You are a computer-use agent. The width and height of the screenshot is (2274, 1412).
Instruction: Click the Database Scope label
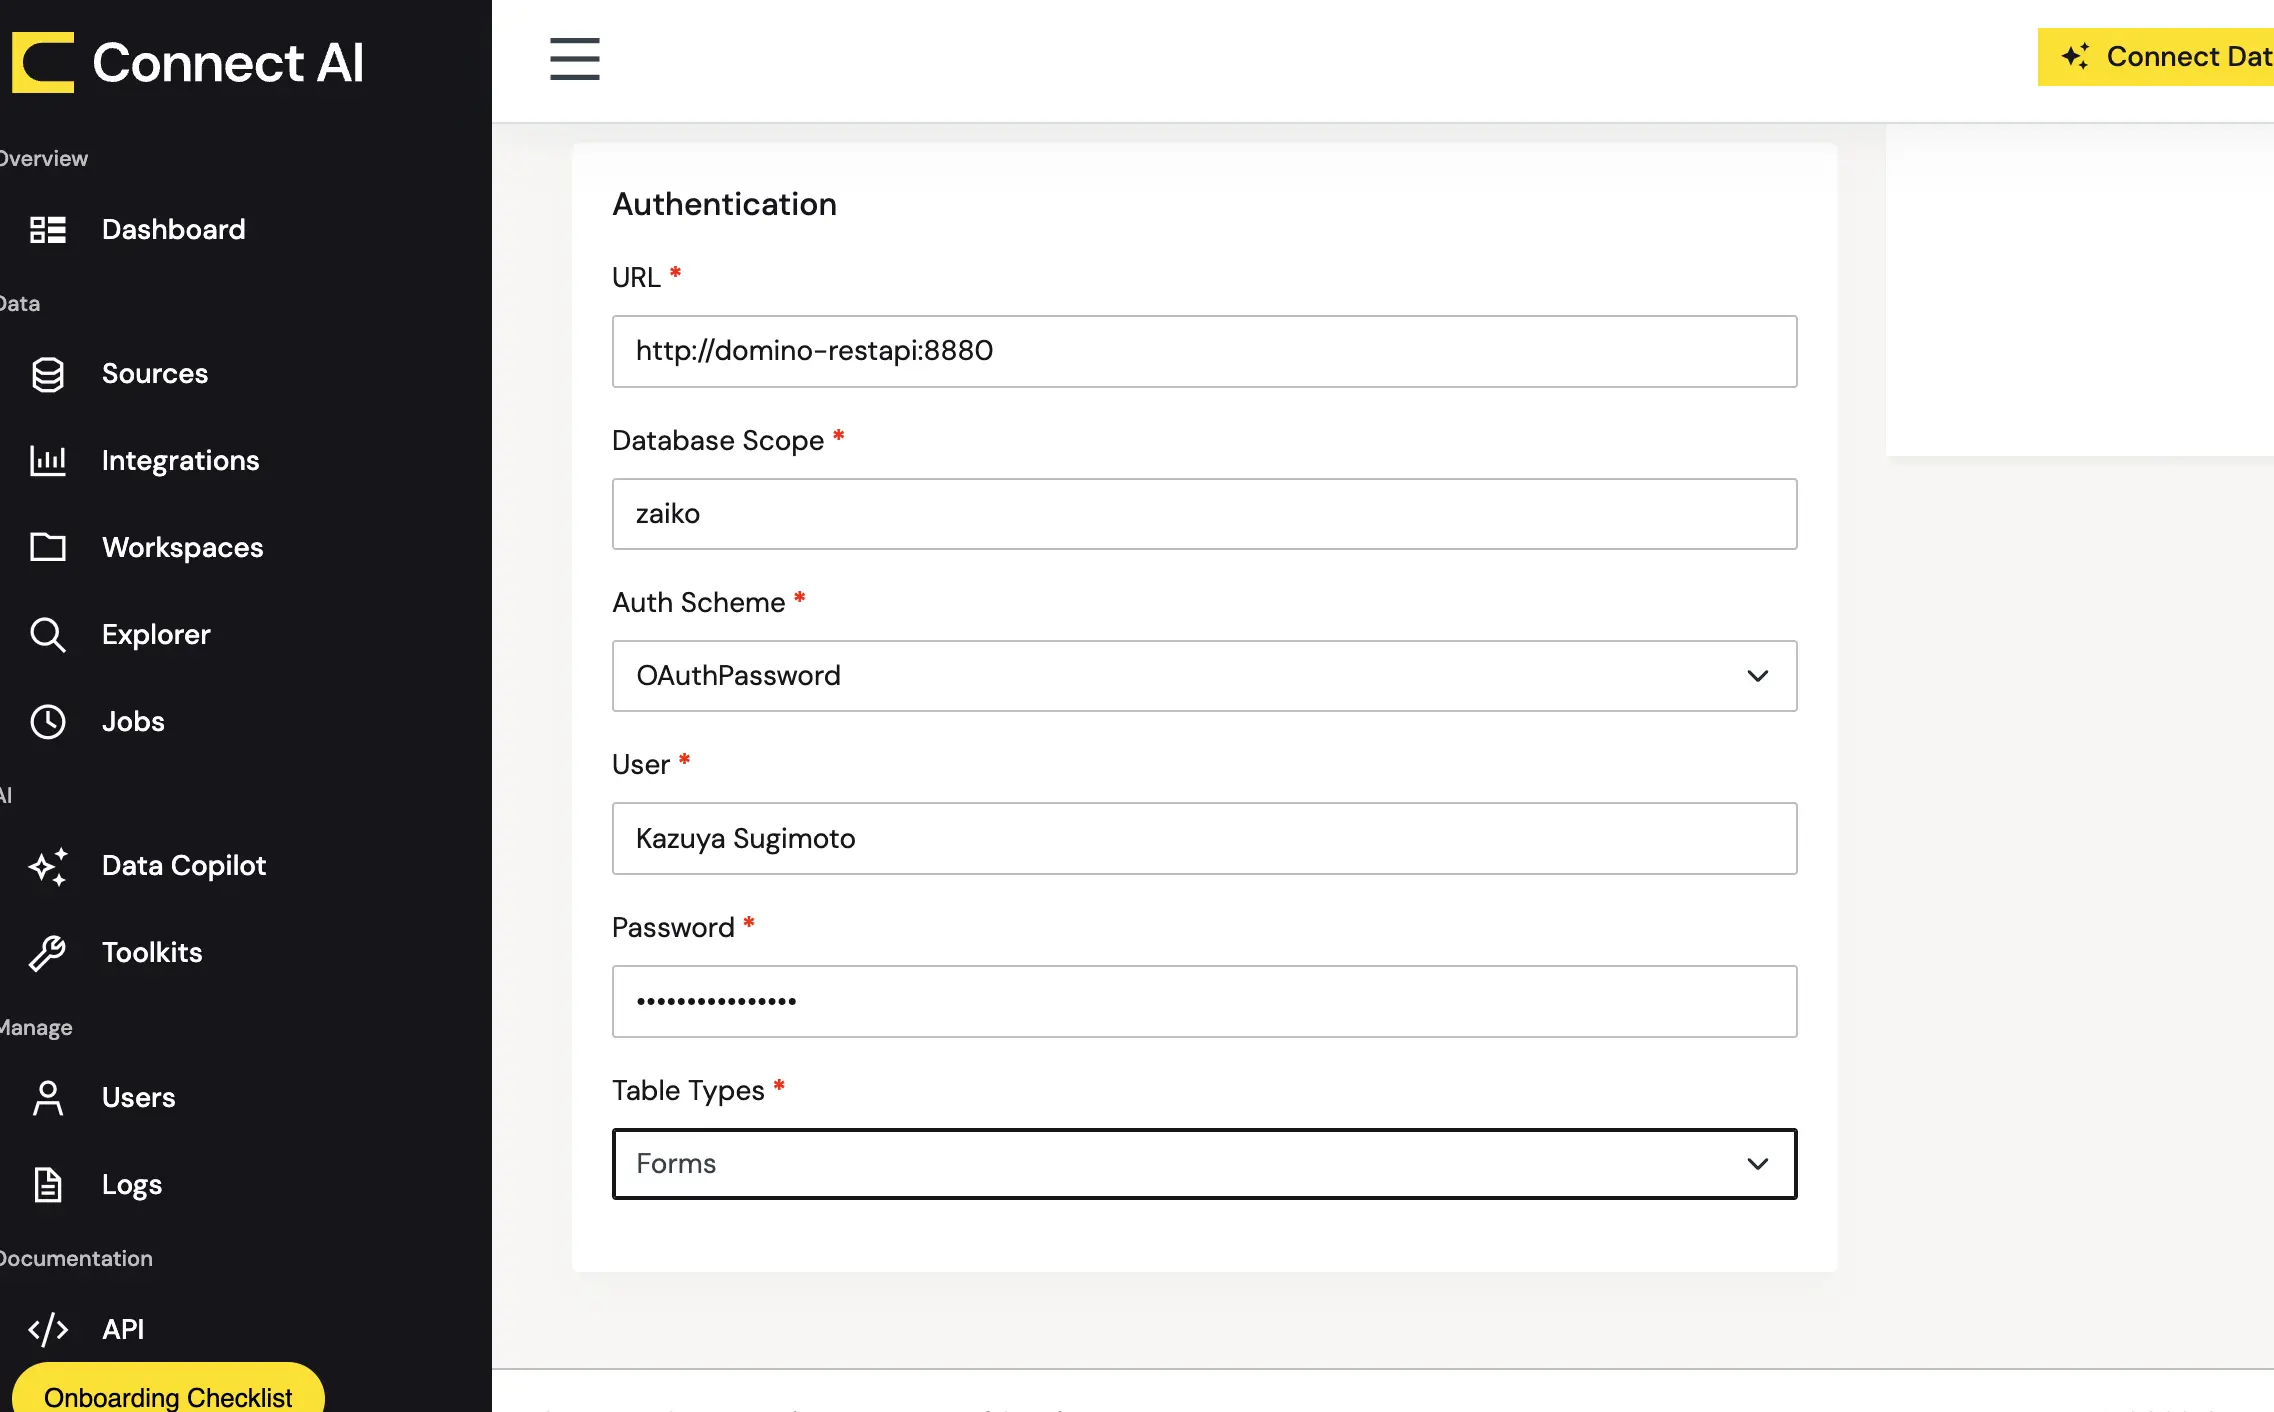(718, 440)
